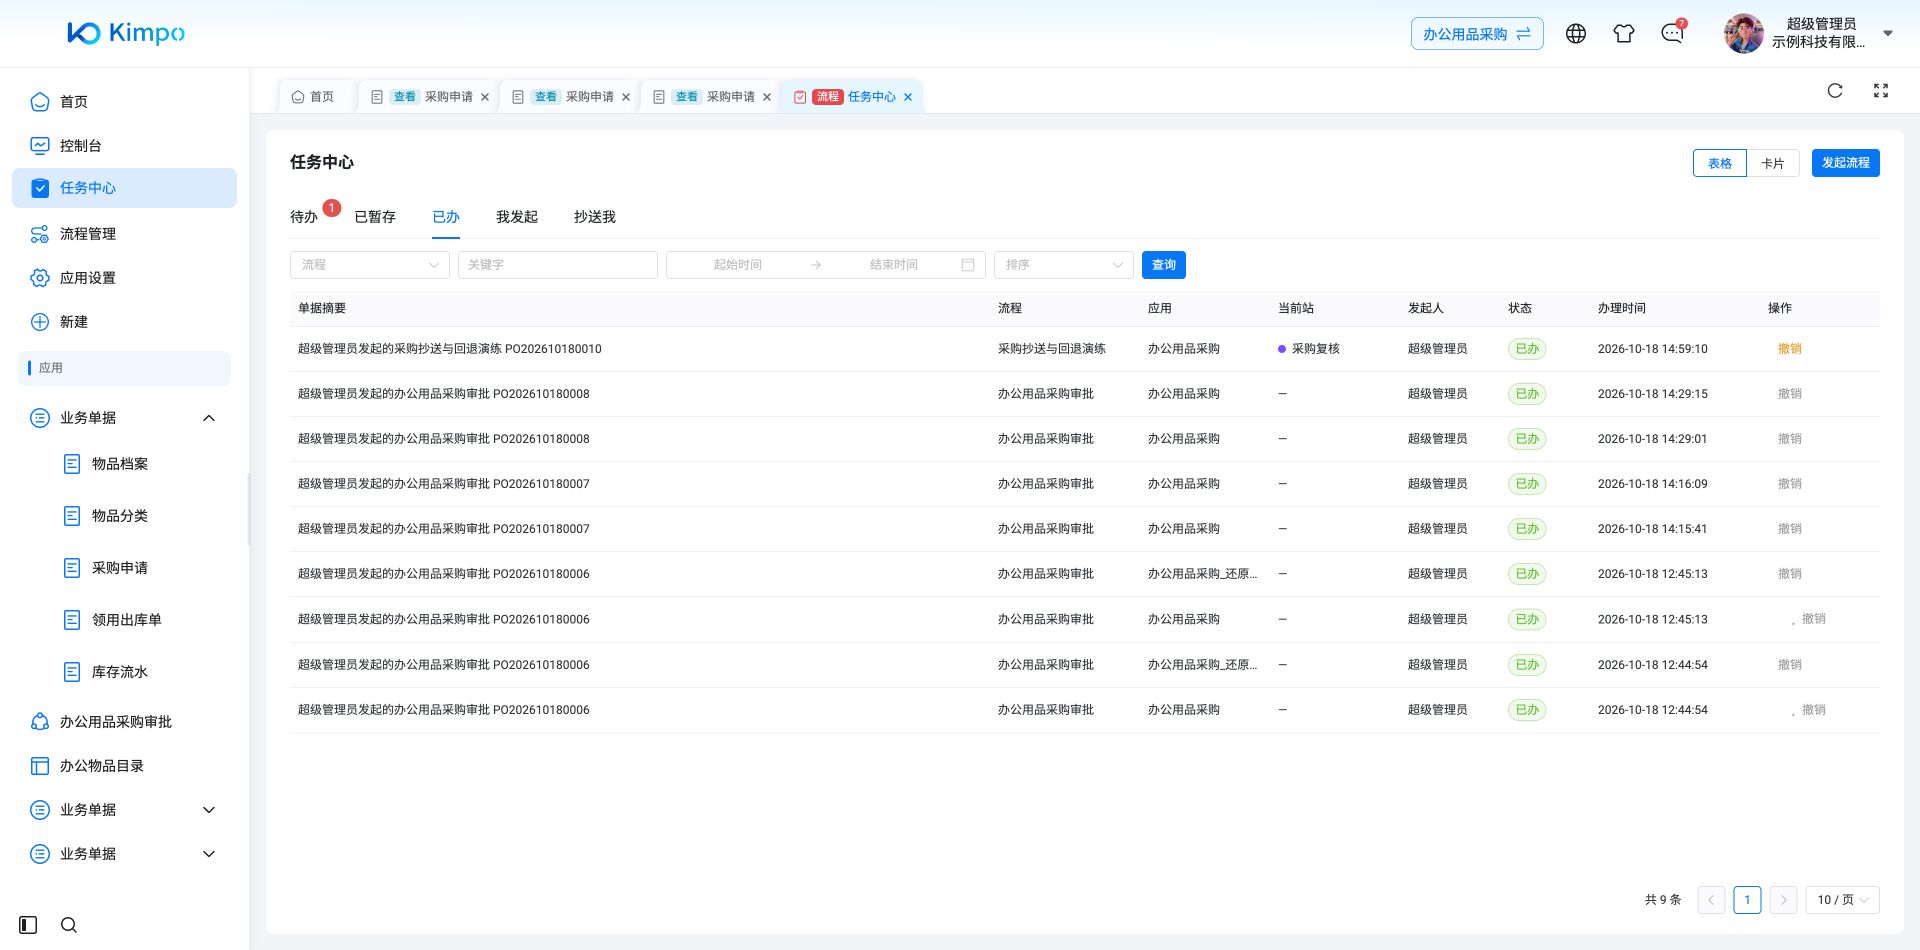Switch to 卡片 view
The image size is (1920, 950).
point(1773,163)
